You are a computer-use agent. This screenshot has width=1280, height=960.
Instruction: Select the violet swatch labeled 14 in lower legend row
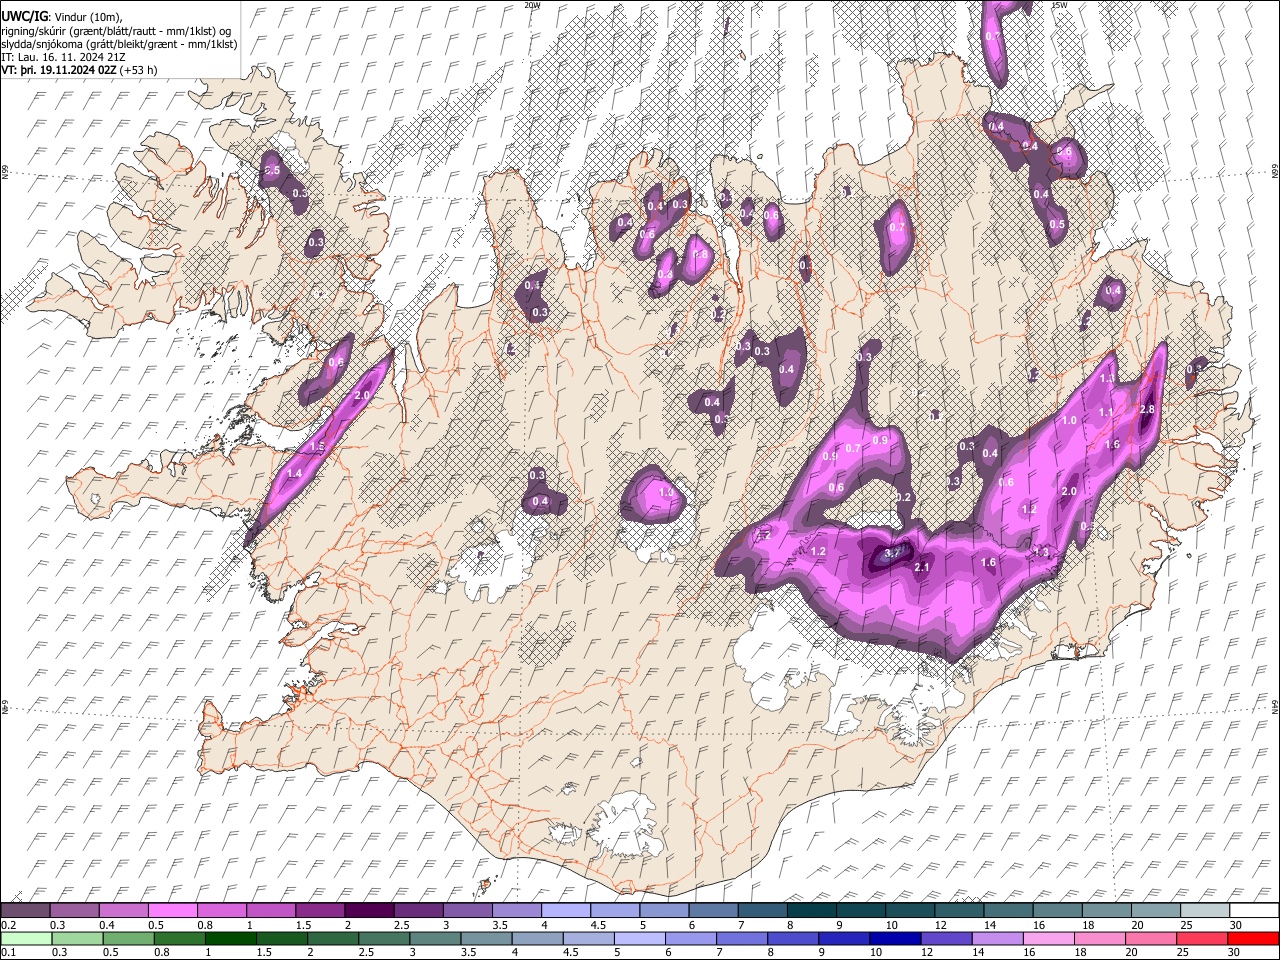997,938
